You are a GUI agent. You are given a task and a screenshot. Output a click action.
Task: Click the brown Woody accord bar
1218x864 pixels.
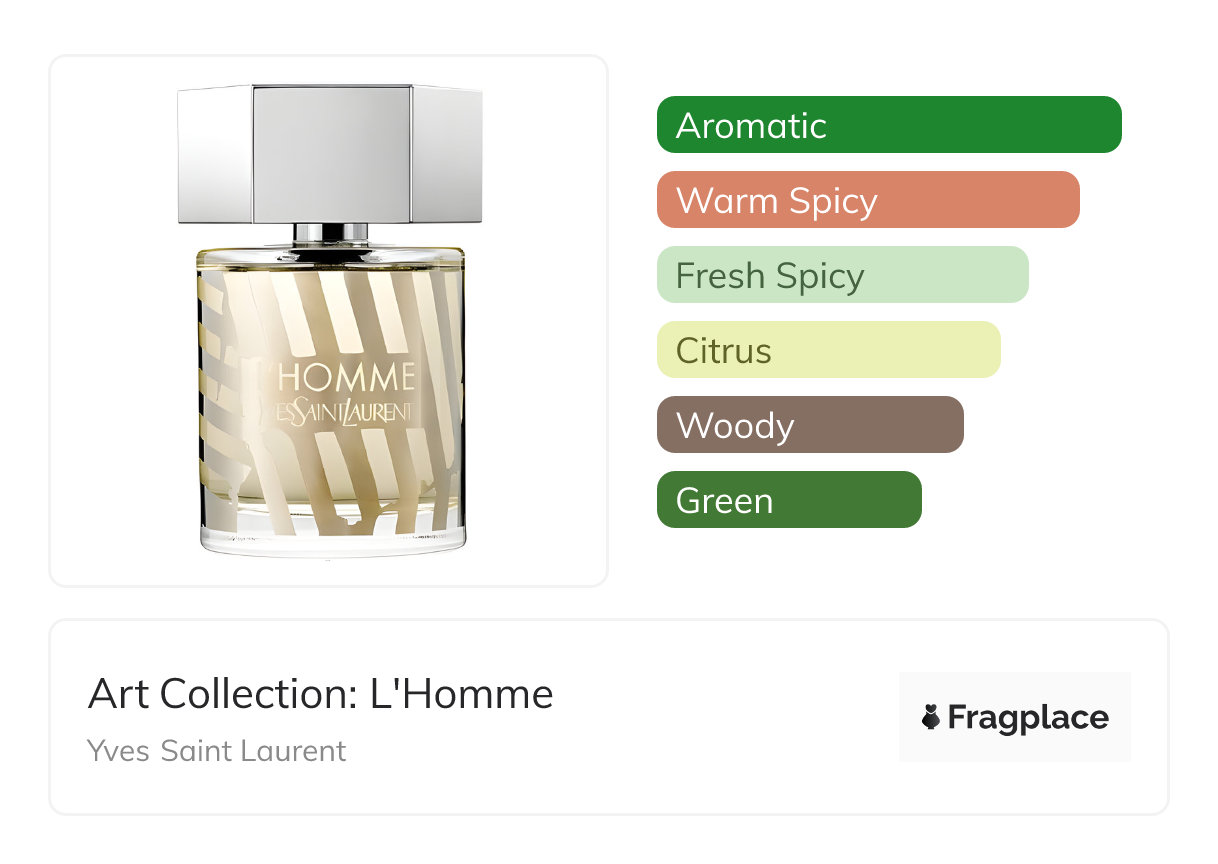click(810, 425)
